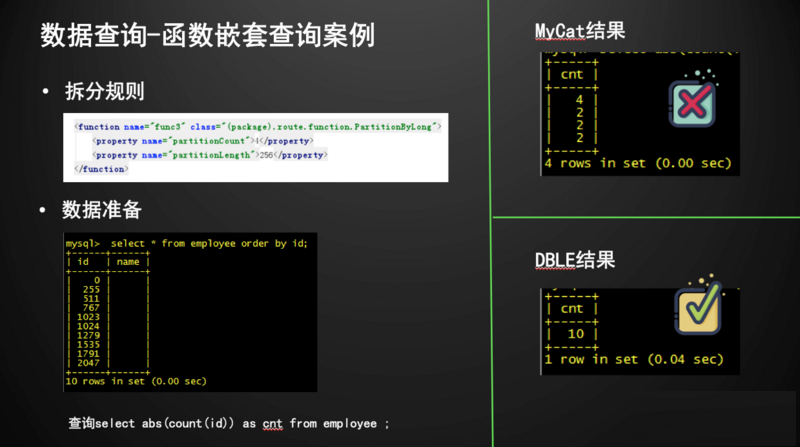Select the DBLE结果 heading
The image size is (800, 447).
[x=574, y=261]
